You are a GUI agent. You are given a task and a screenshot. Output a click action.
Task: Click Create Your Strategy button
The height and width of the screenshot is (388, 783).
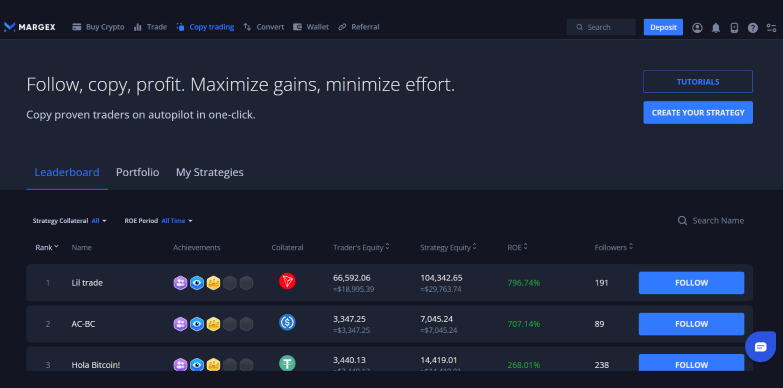[x=698, y=112]
